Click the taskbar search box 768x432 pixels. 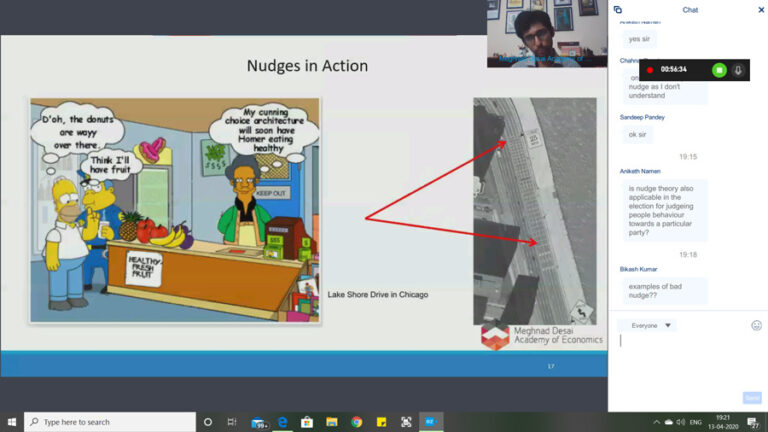point(110,422)
